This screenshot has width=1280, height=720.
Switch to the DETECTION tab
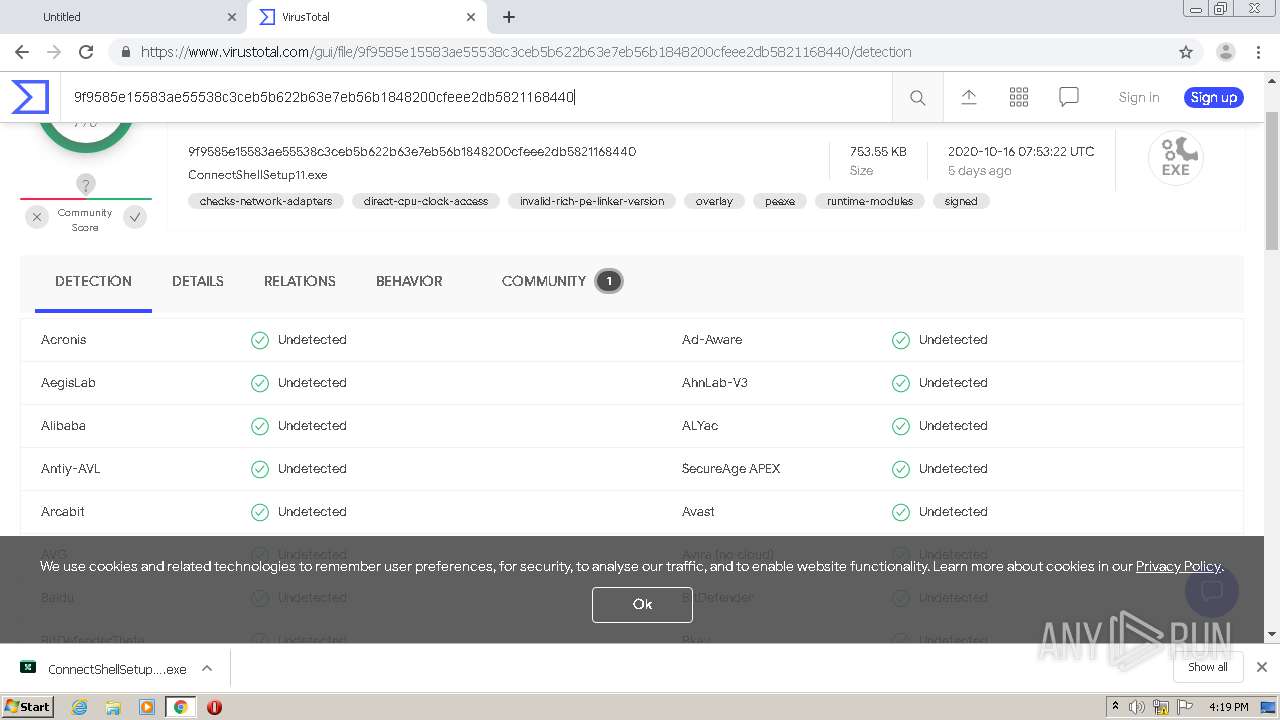[93, 281]
